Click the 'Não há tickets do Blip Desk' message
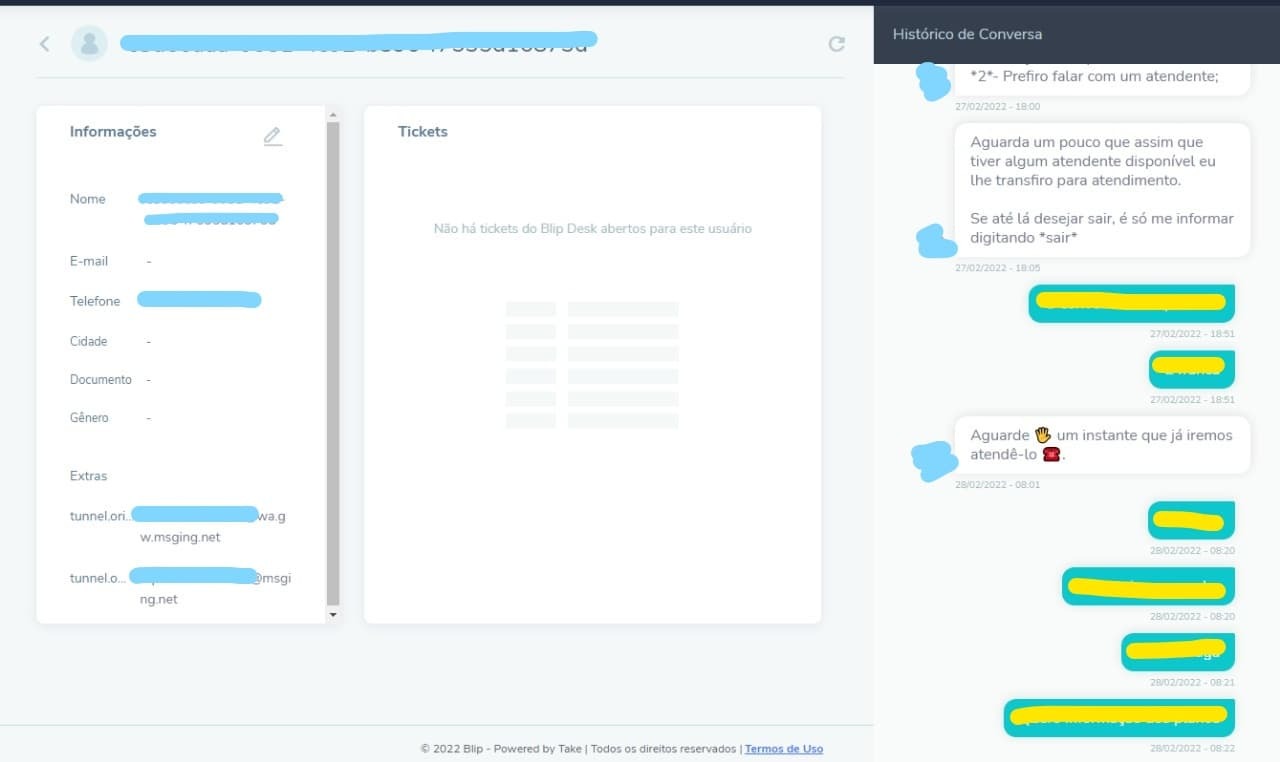Viewport: 1280px width, 762px height. (x=593, y=229)
